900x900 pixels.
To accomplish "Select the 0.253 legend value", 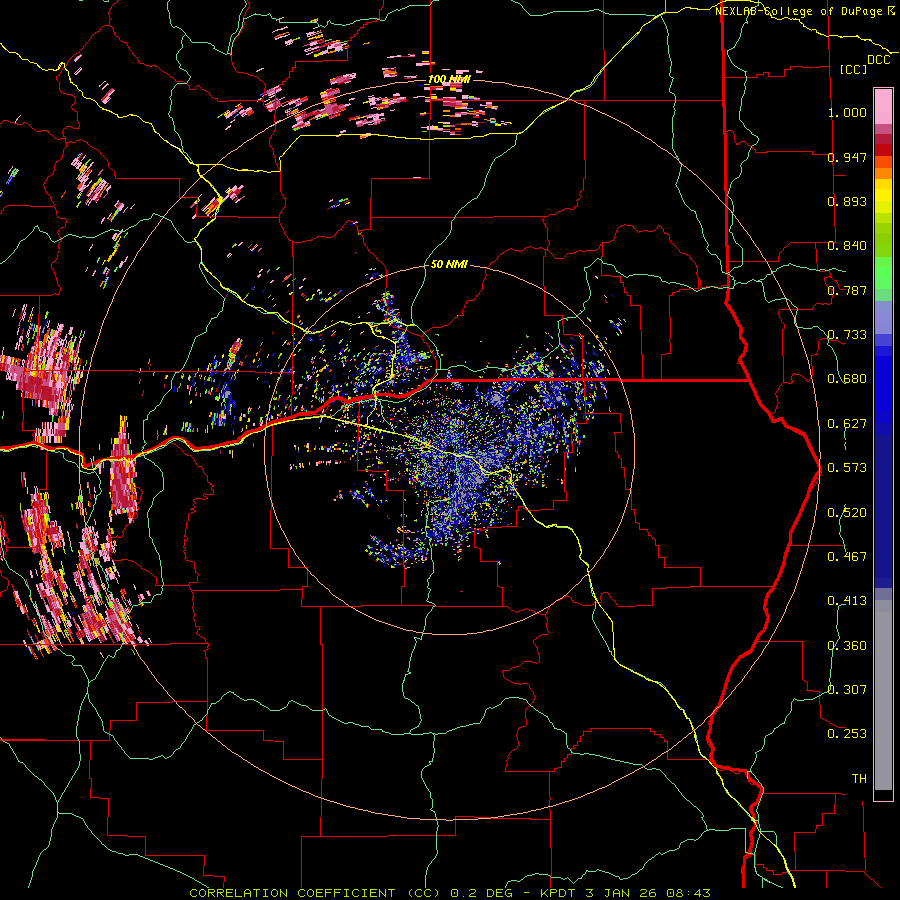I will [847, 734].
